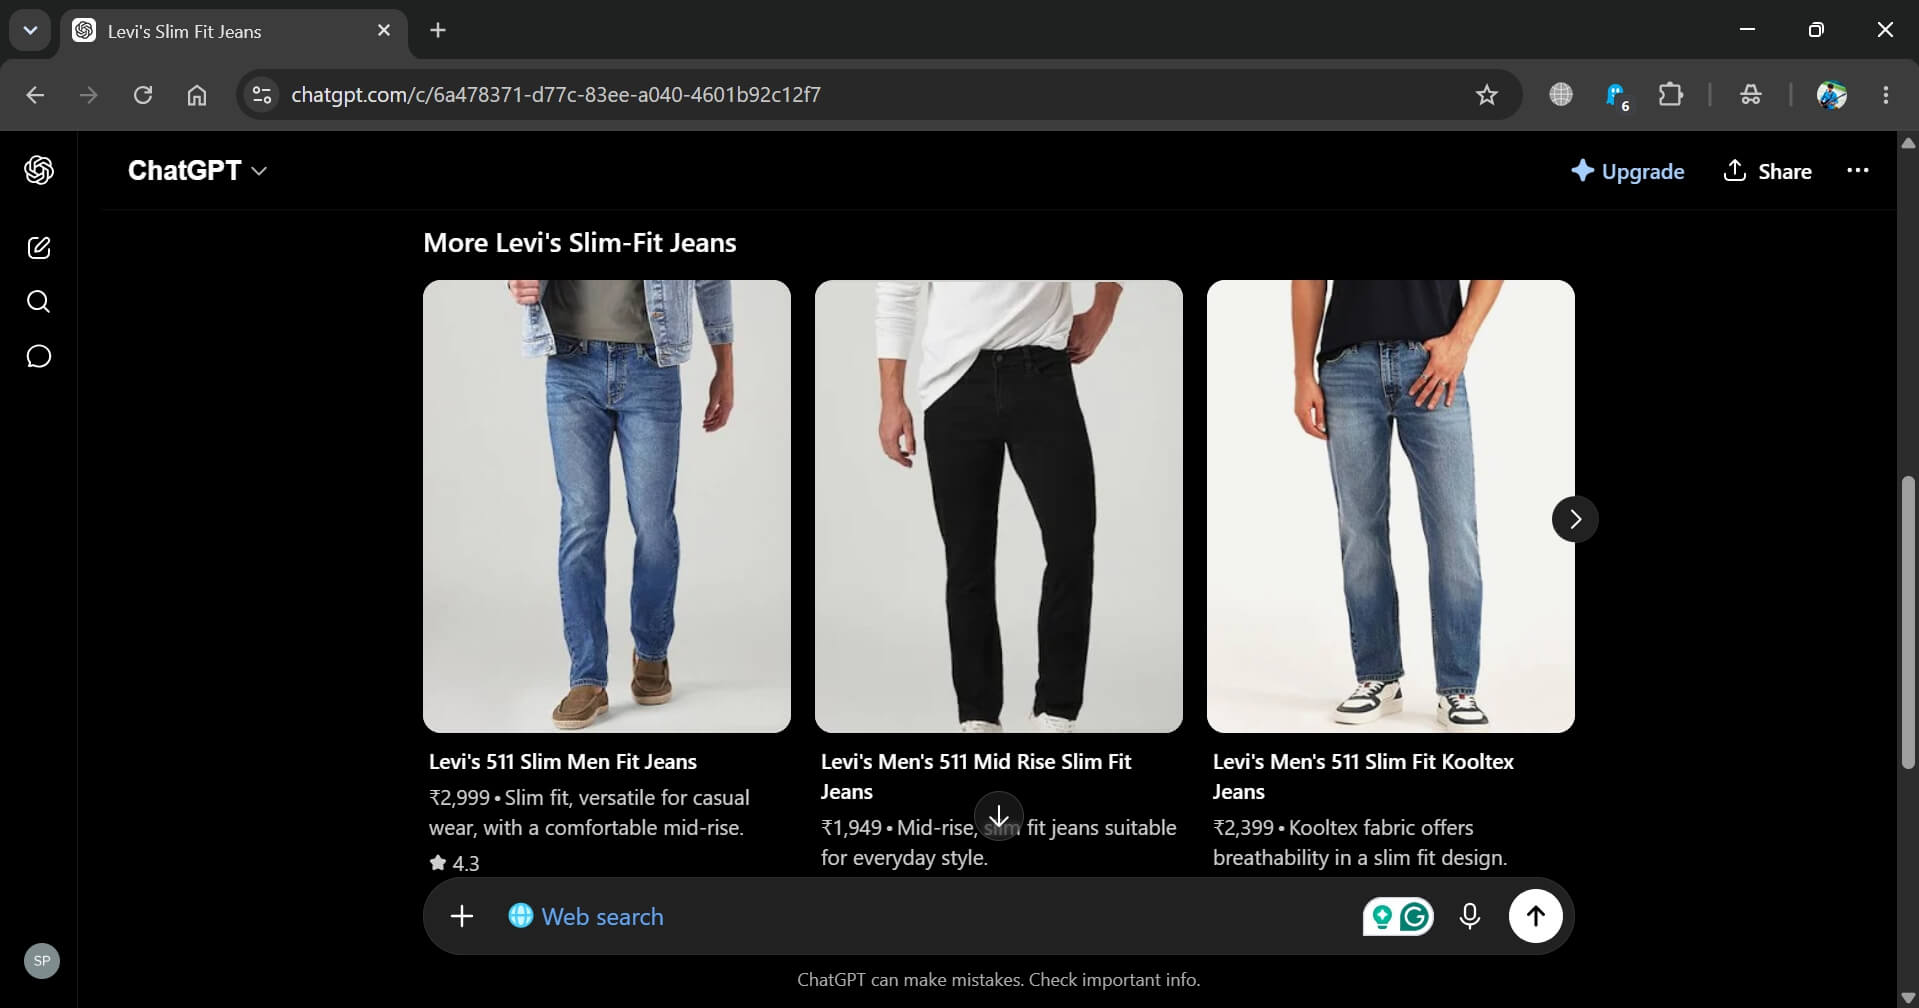Image resolution: width=1919 pixels, height=1008 pixels.
Task: Click the Grammarly extension icon in composer
Action: pos(1414,917)
